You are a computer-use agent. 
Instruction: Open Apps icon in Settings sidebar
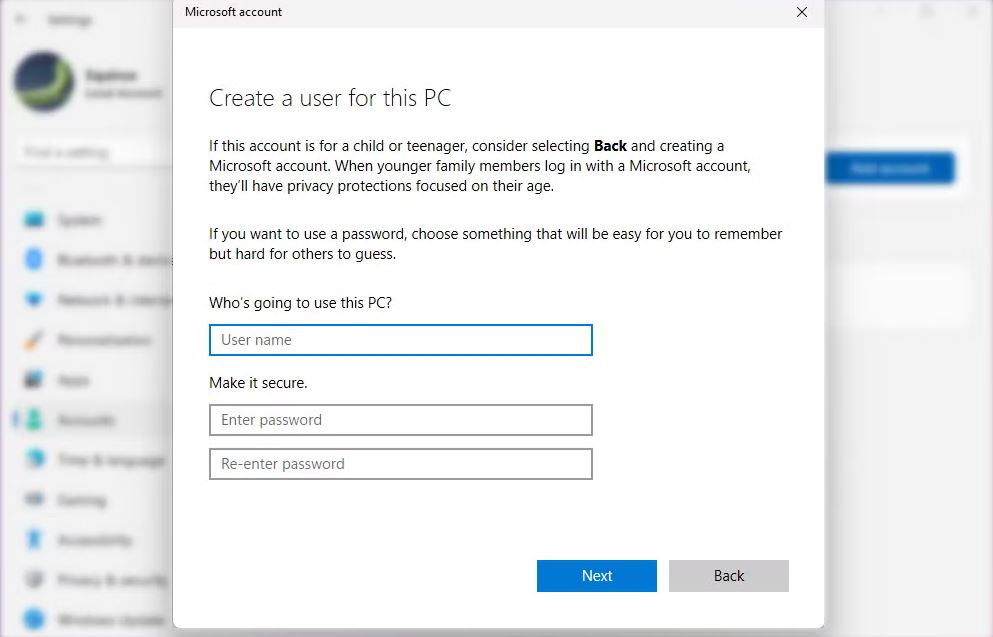click(34, 380)
